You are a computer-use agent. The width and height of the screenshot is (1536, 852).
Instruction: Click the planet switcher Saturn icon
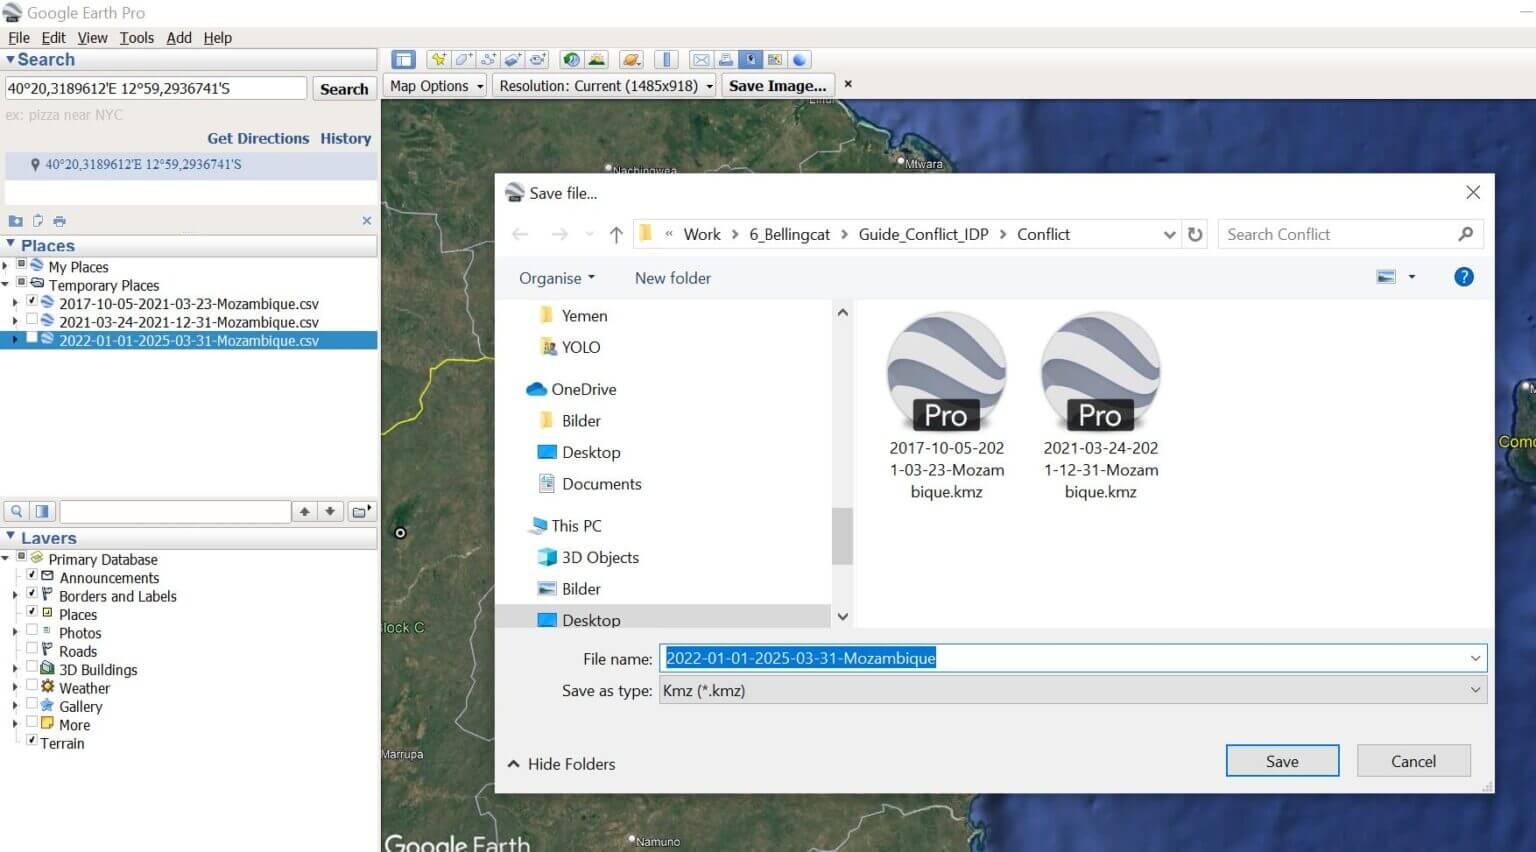630,60
